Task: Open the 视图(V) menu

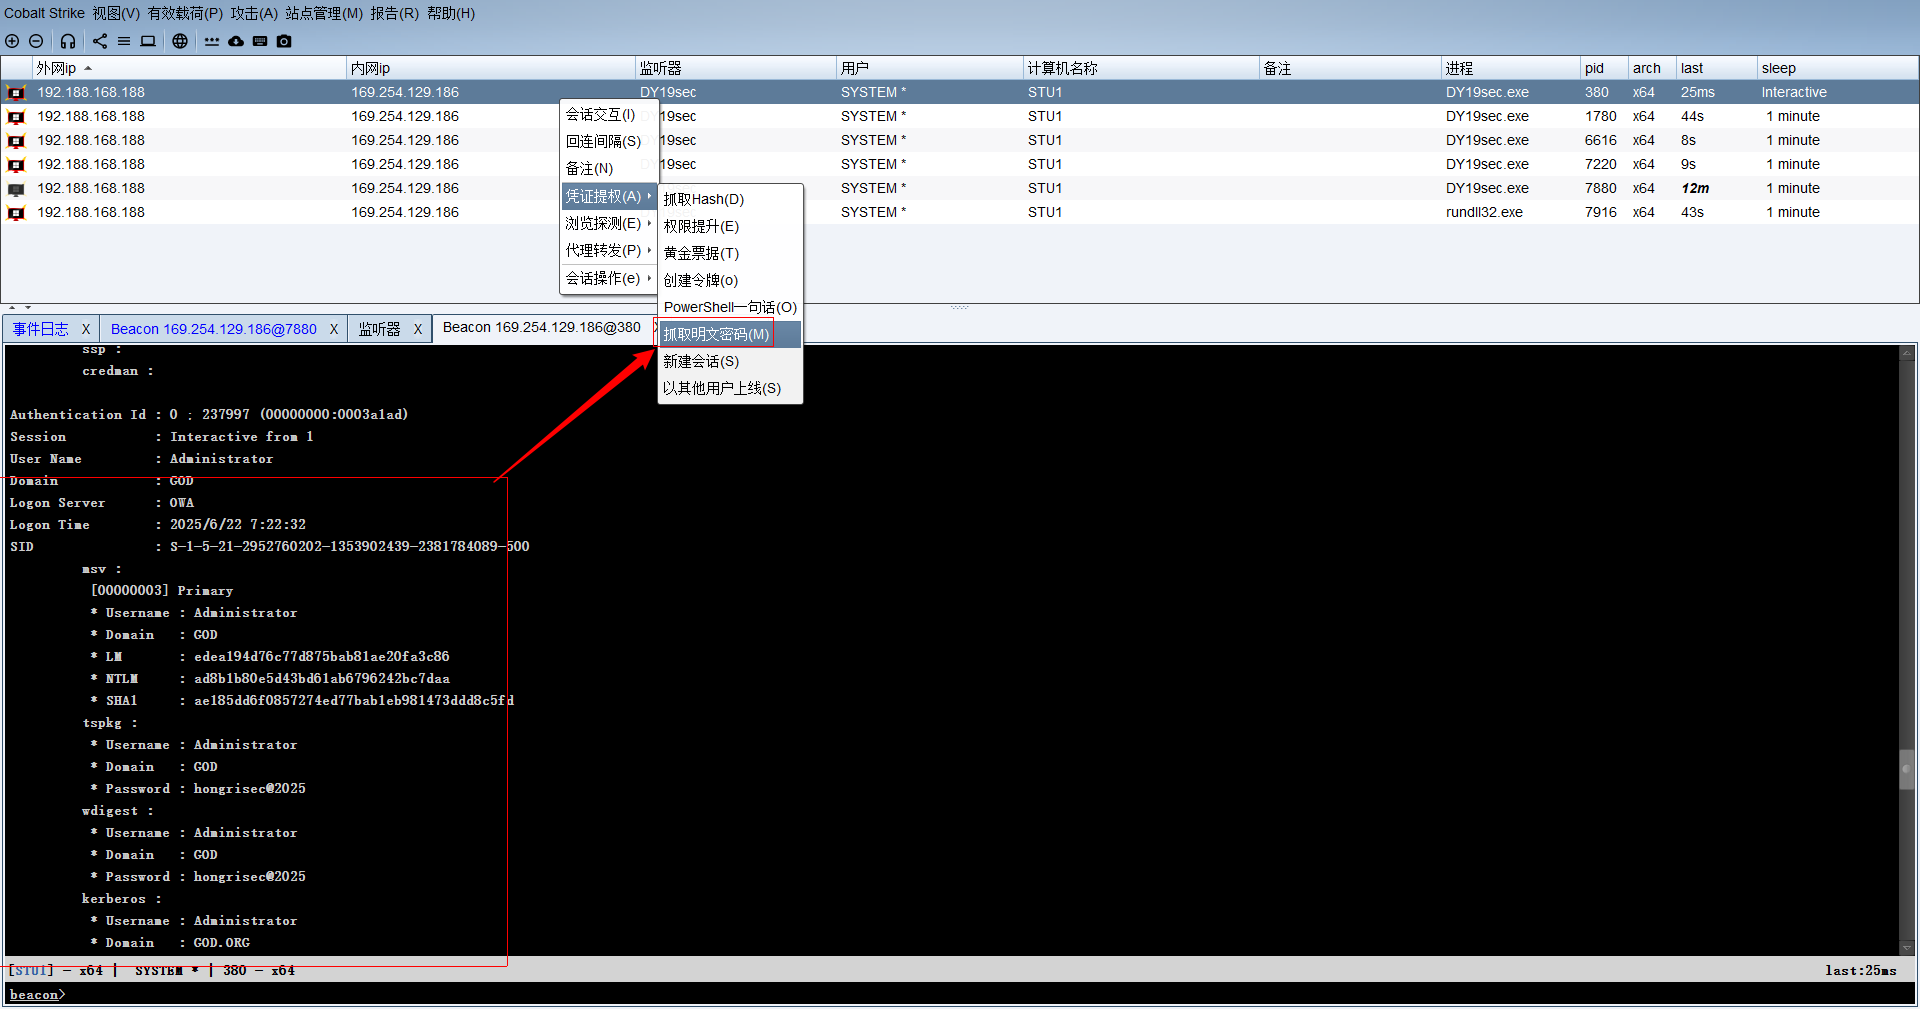Action: (116, 13)
